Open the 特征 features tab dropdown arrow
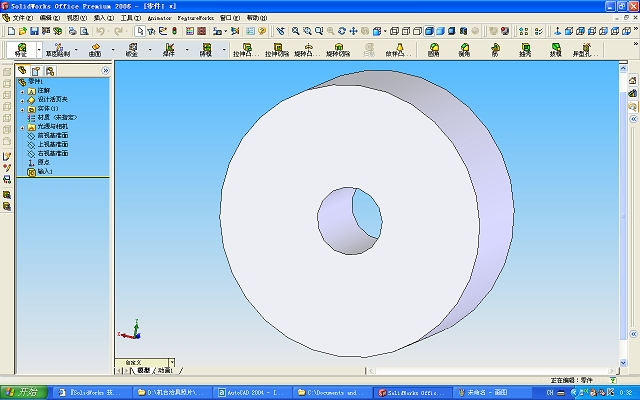The height and width of the screenshot is (400, 640). 39,50
